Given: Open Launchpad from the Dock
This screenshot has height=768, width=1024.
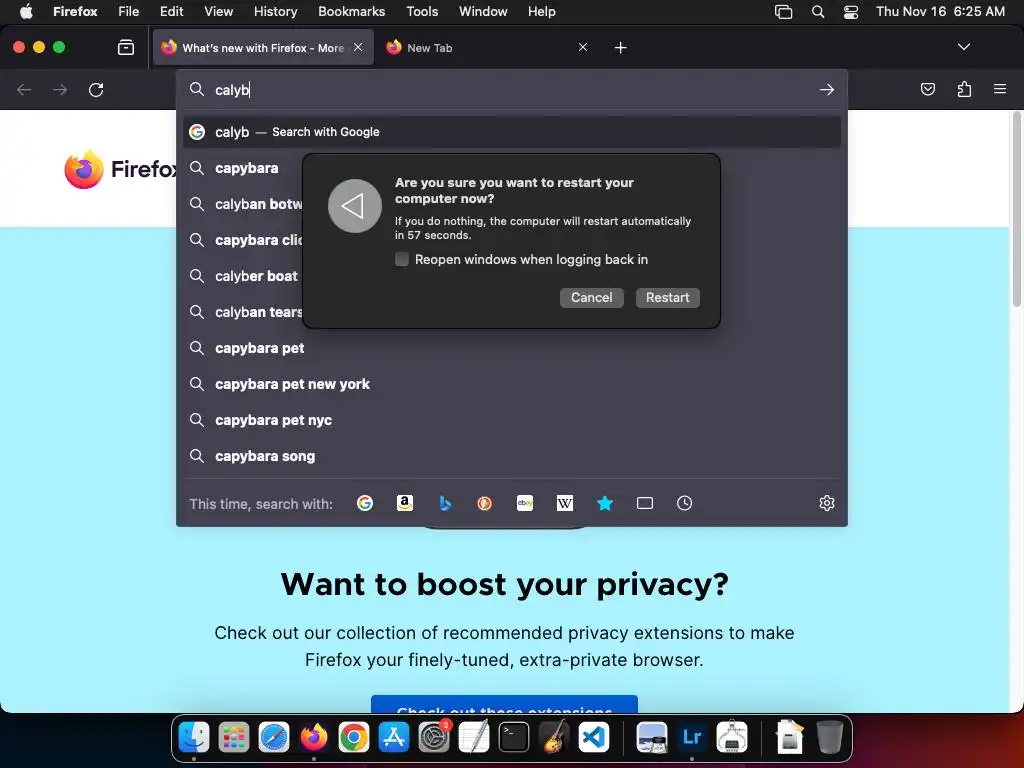Looking at the screenshot, I should (x=234, y=737).
